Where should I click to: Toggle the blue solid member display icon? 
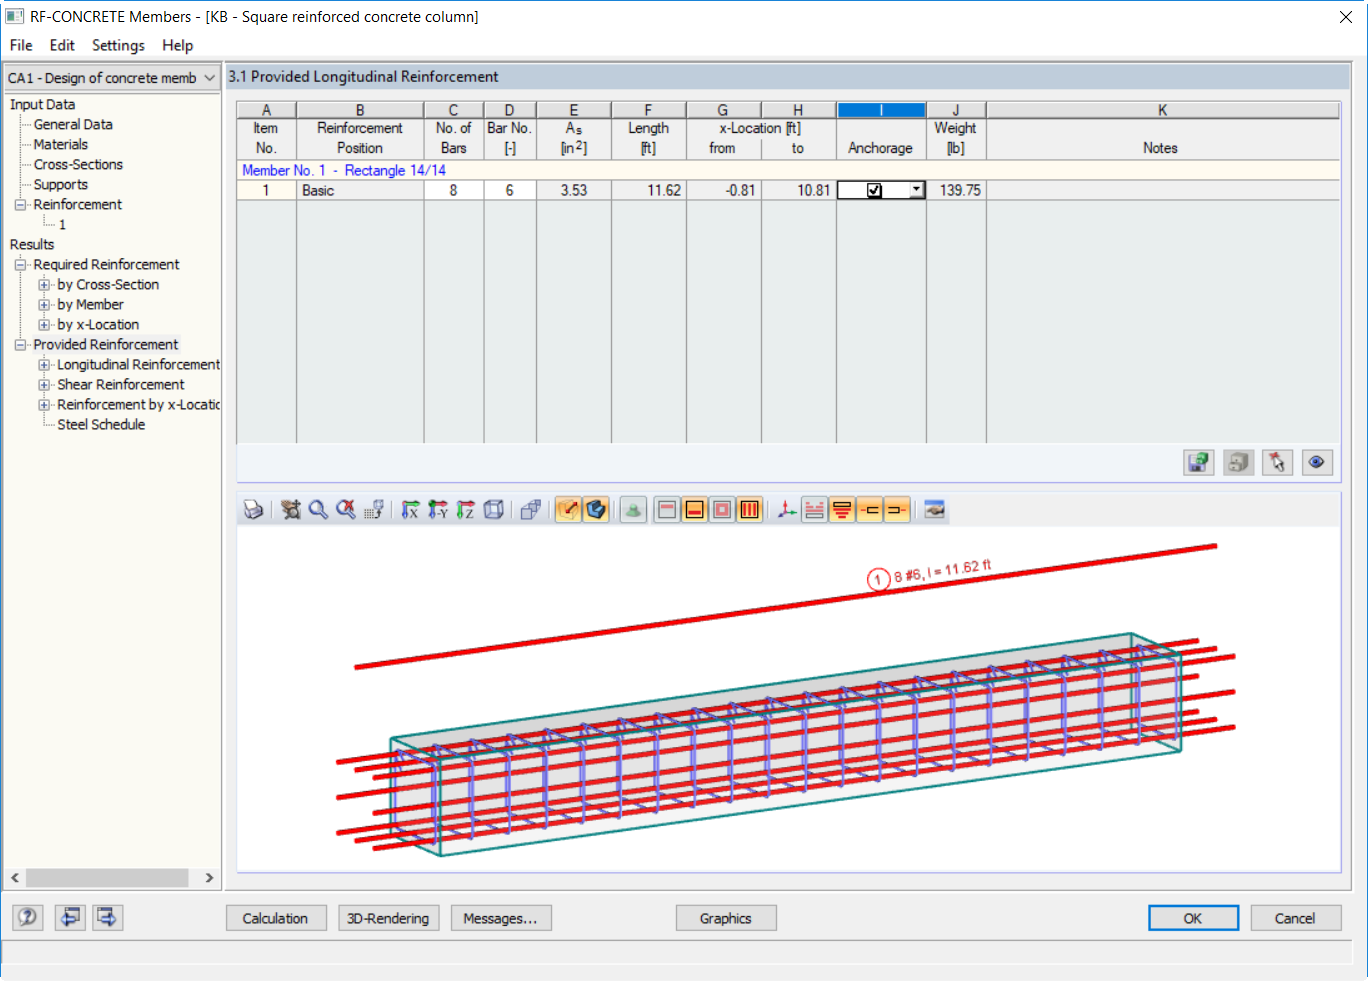click(596, 510)
